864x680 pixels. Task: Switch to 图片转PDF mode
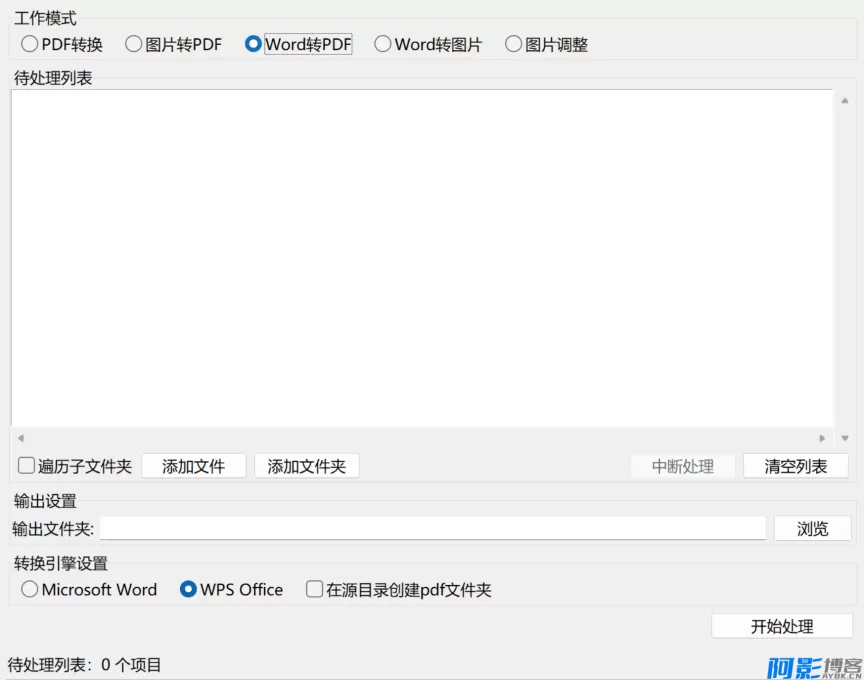click(133, 44)
